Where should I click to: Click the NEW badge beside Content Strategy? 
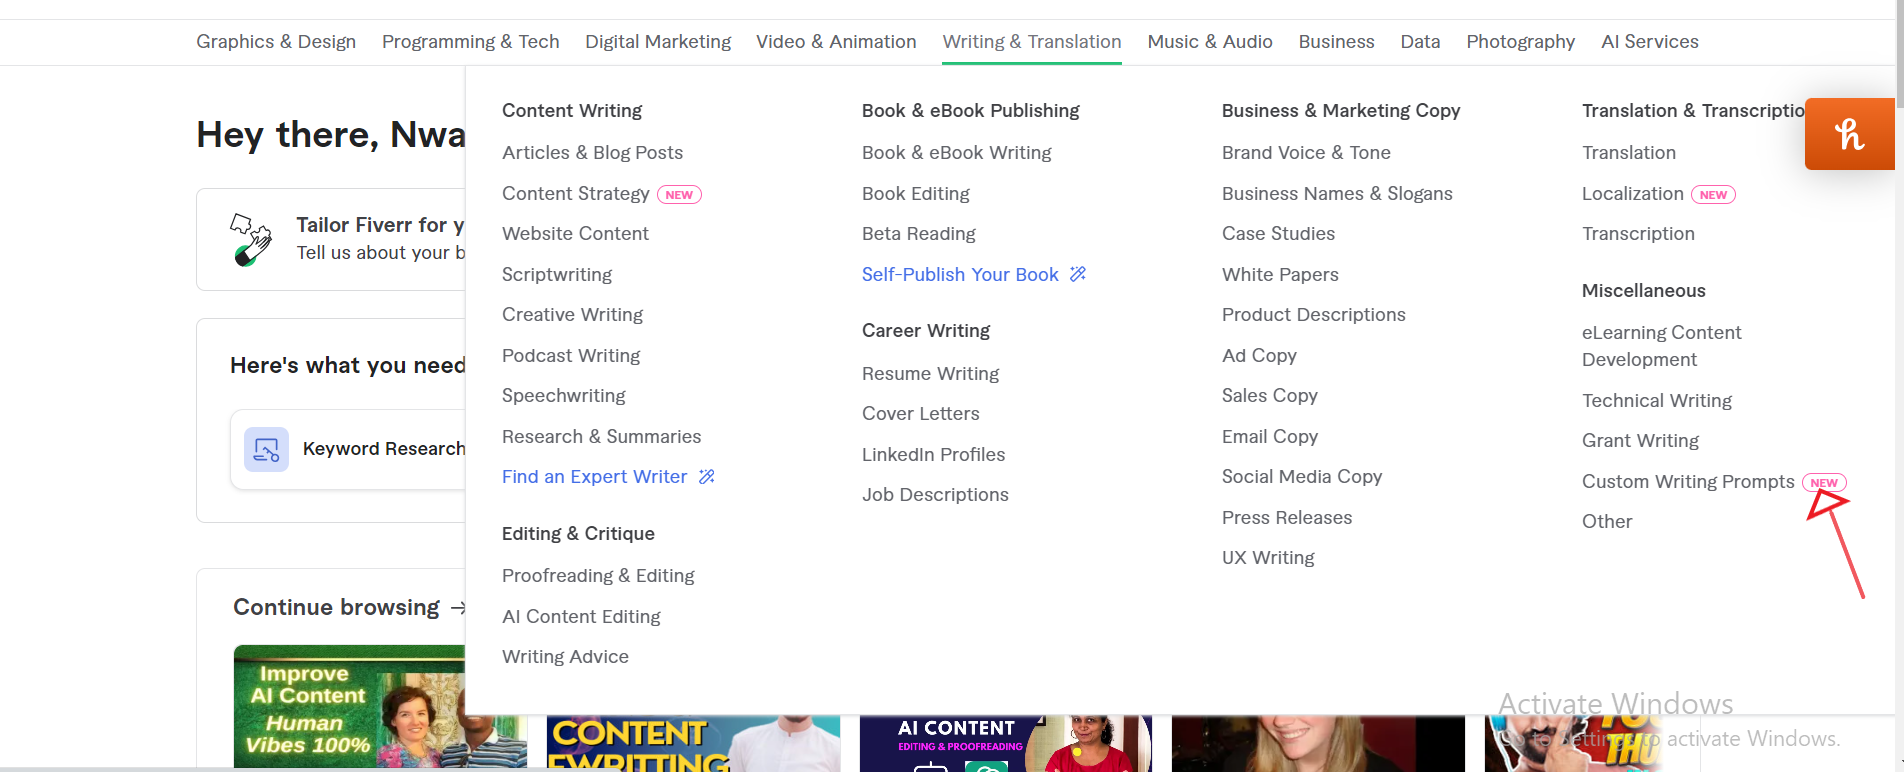[x=679, y=195]
